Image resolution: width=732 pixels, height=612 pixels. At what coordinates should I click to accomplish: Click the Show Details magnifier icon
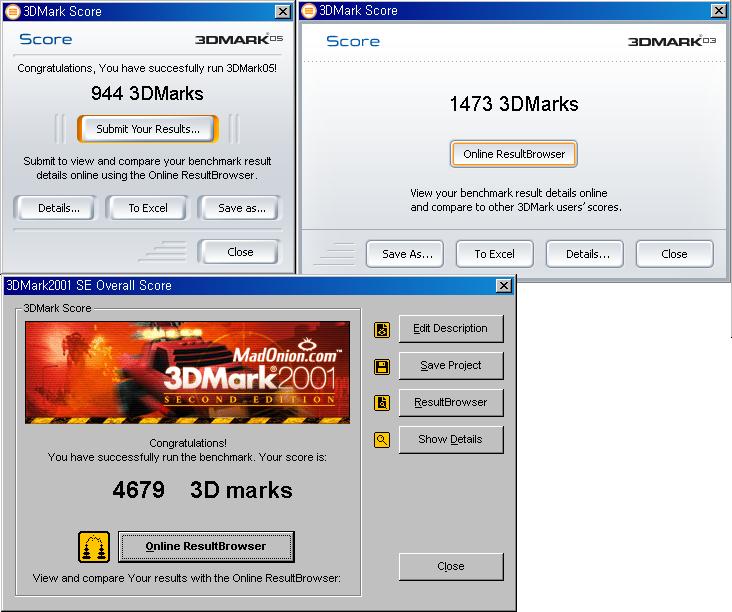click(x=382, y=440)
